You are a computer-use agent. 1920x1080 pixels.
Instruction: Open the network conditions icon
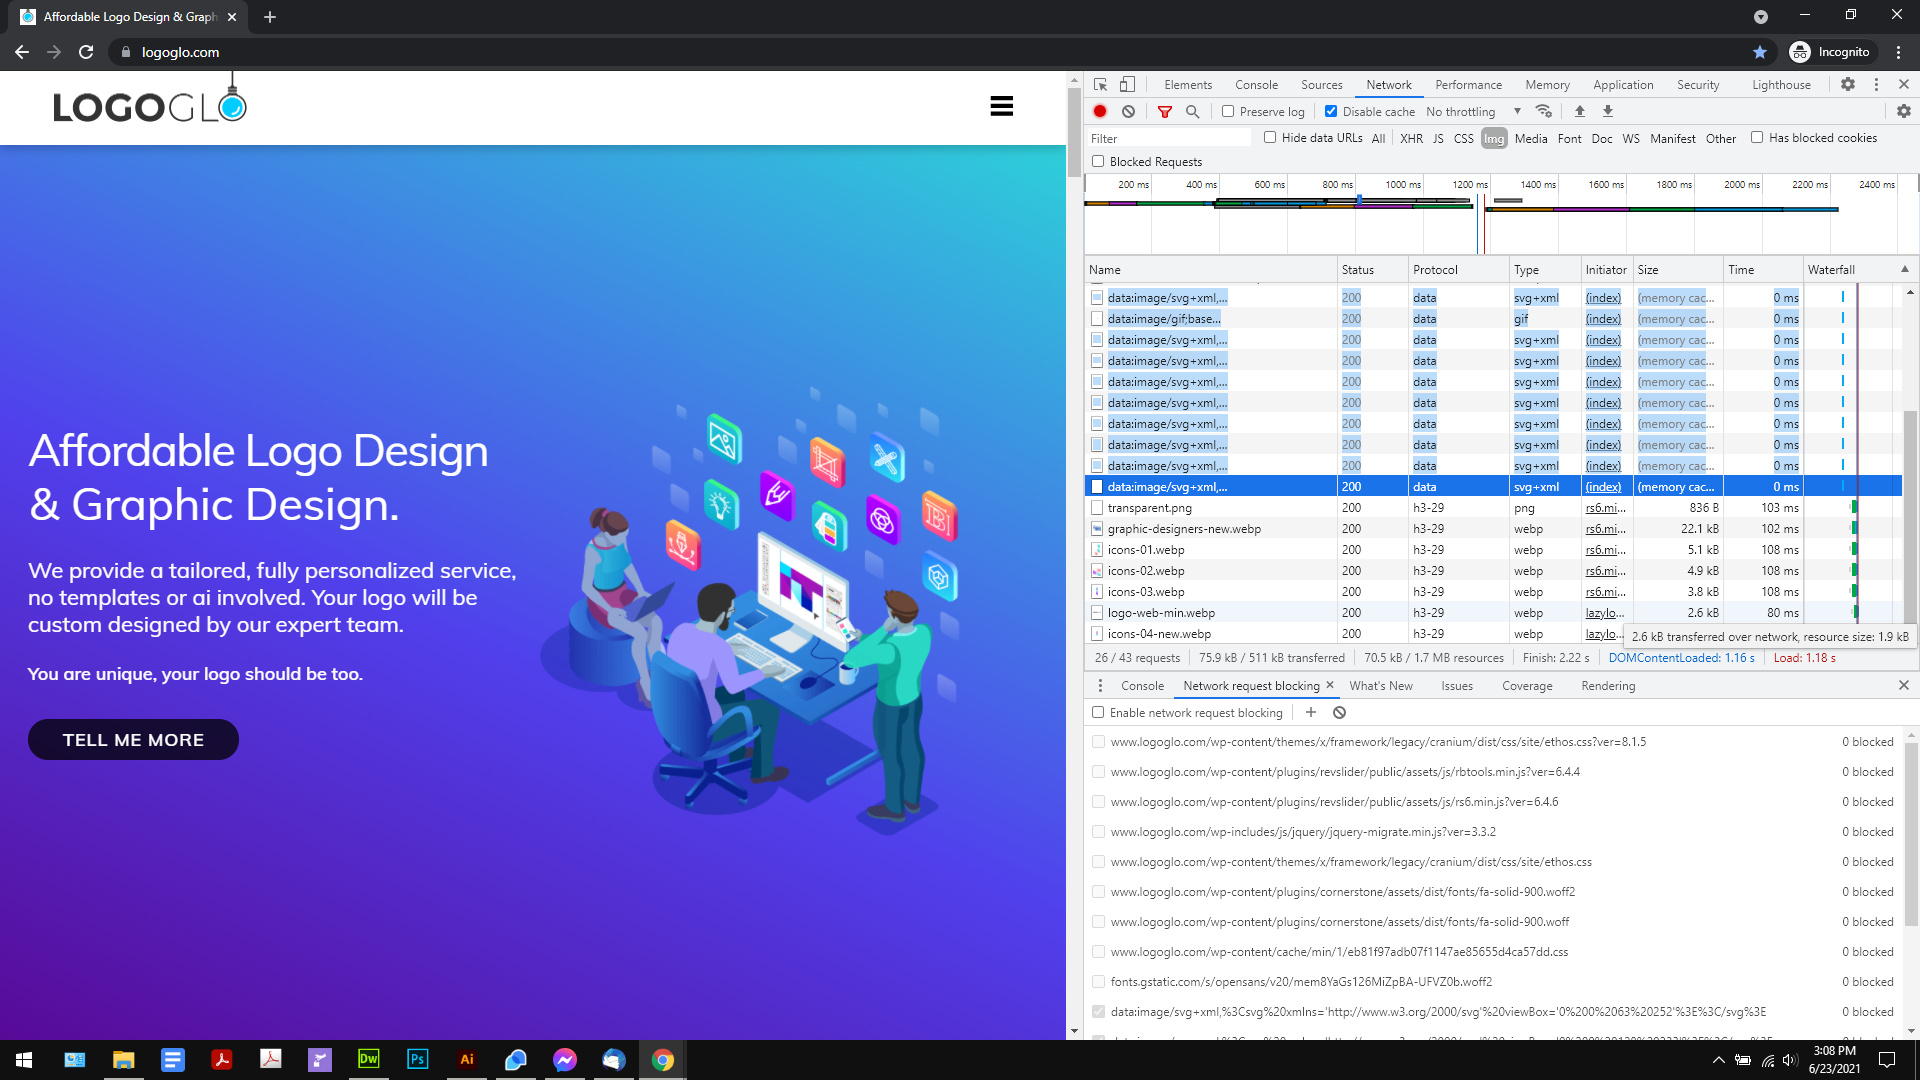(1544, 112)
